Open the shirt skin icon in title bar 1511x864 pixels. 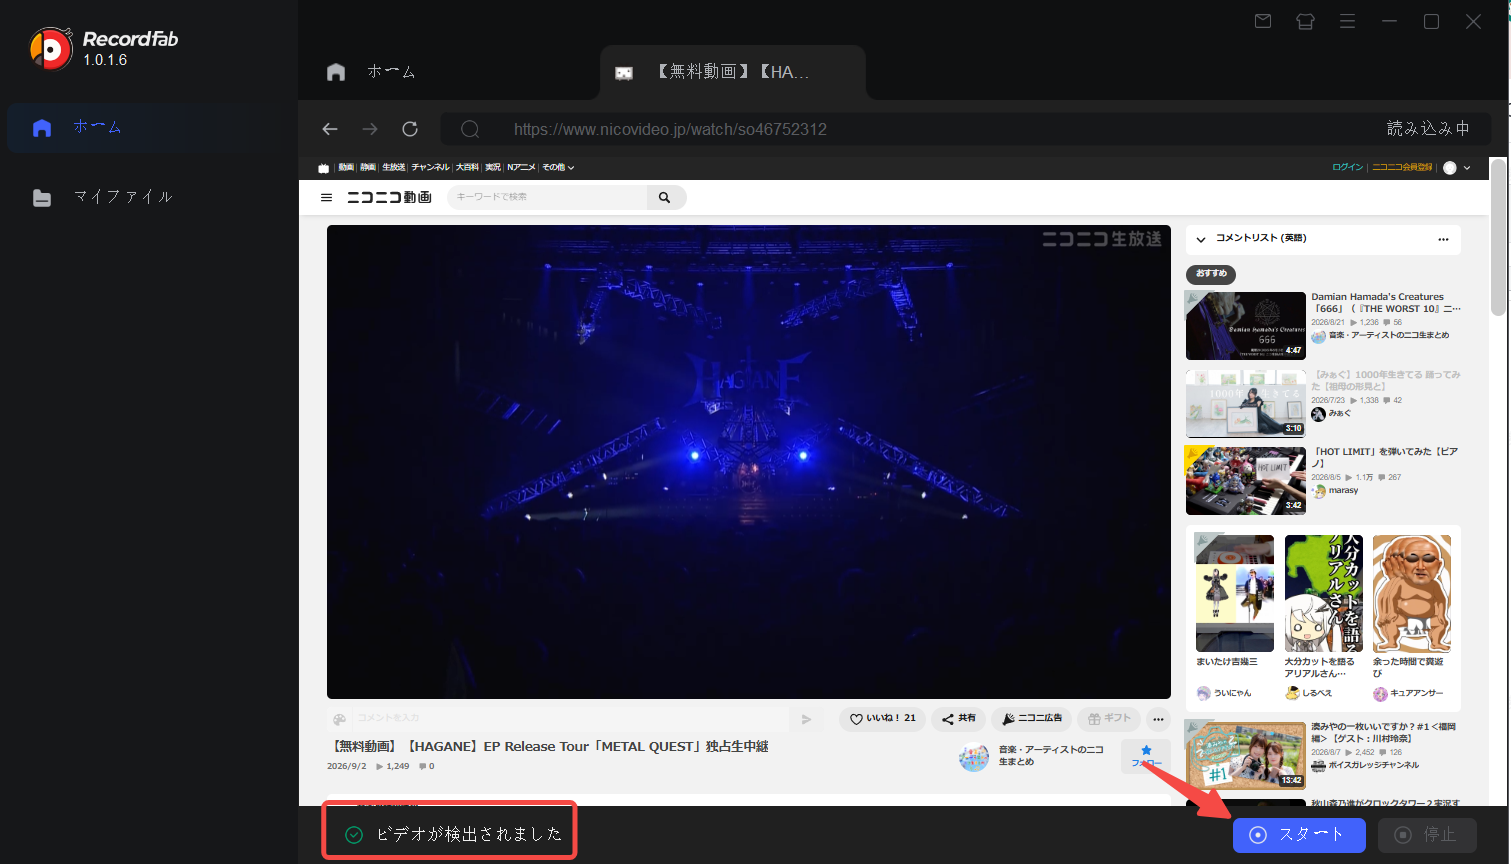pyautogui.click(x=1305, y=21)
